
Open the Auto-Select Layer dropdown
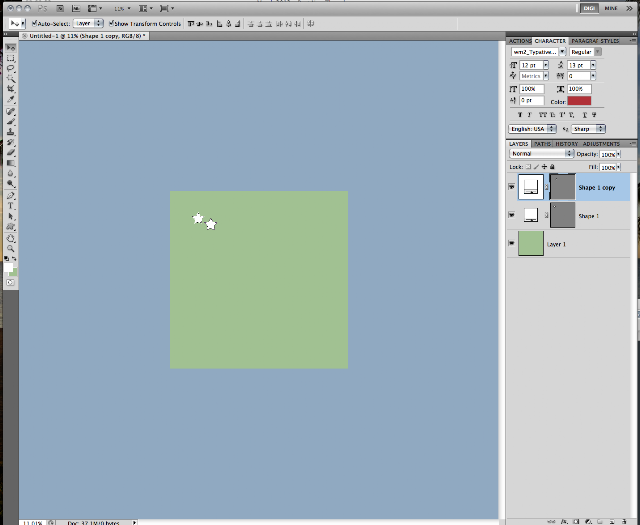[88, 23]
